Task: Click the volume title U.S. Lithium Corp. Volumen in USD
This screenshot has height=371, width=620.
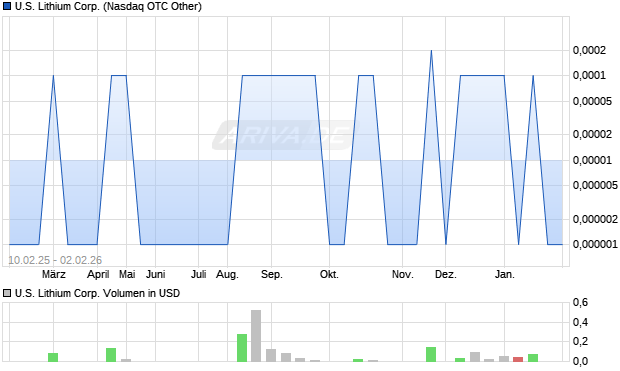Action: 97,293
